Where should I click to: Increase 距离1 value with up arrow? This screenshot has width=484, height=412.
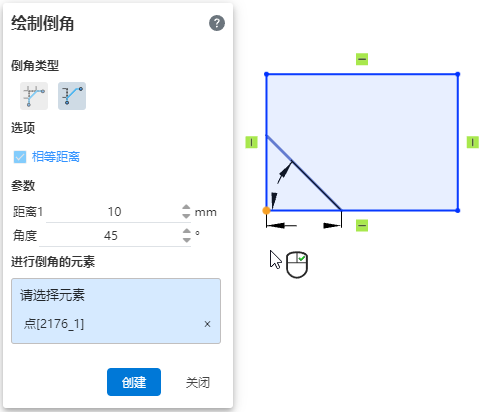(186, 207)
